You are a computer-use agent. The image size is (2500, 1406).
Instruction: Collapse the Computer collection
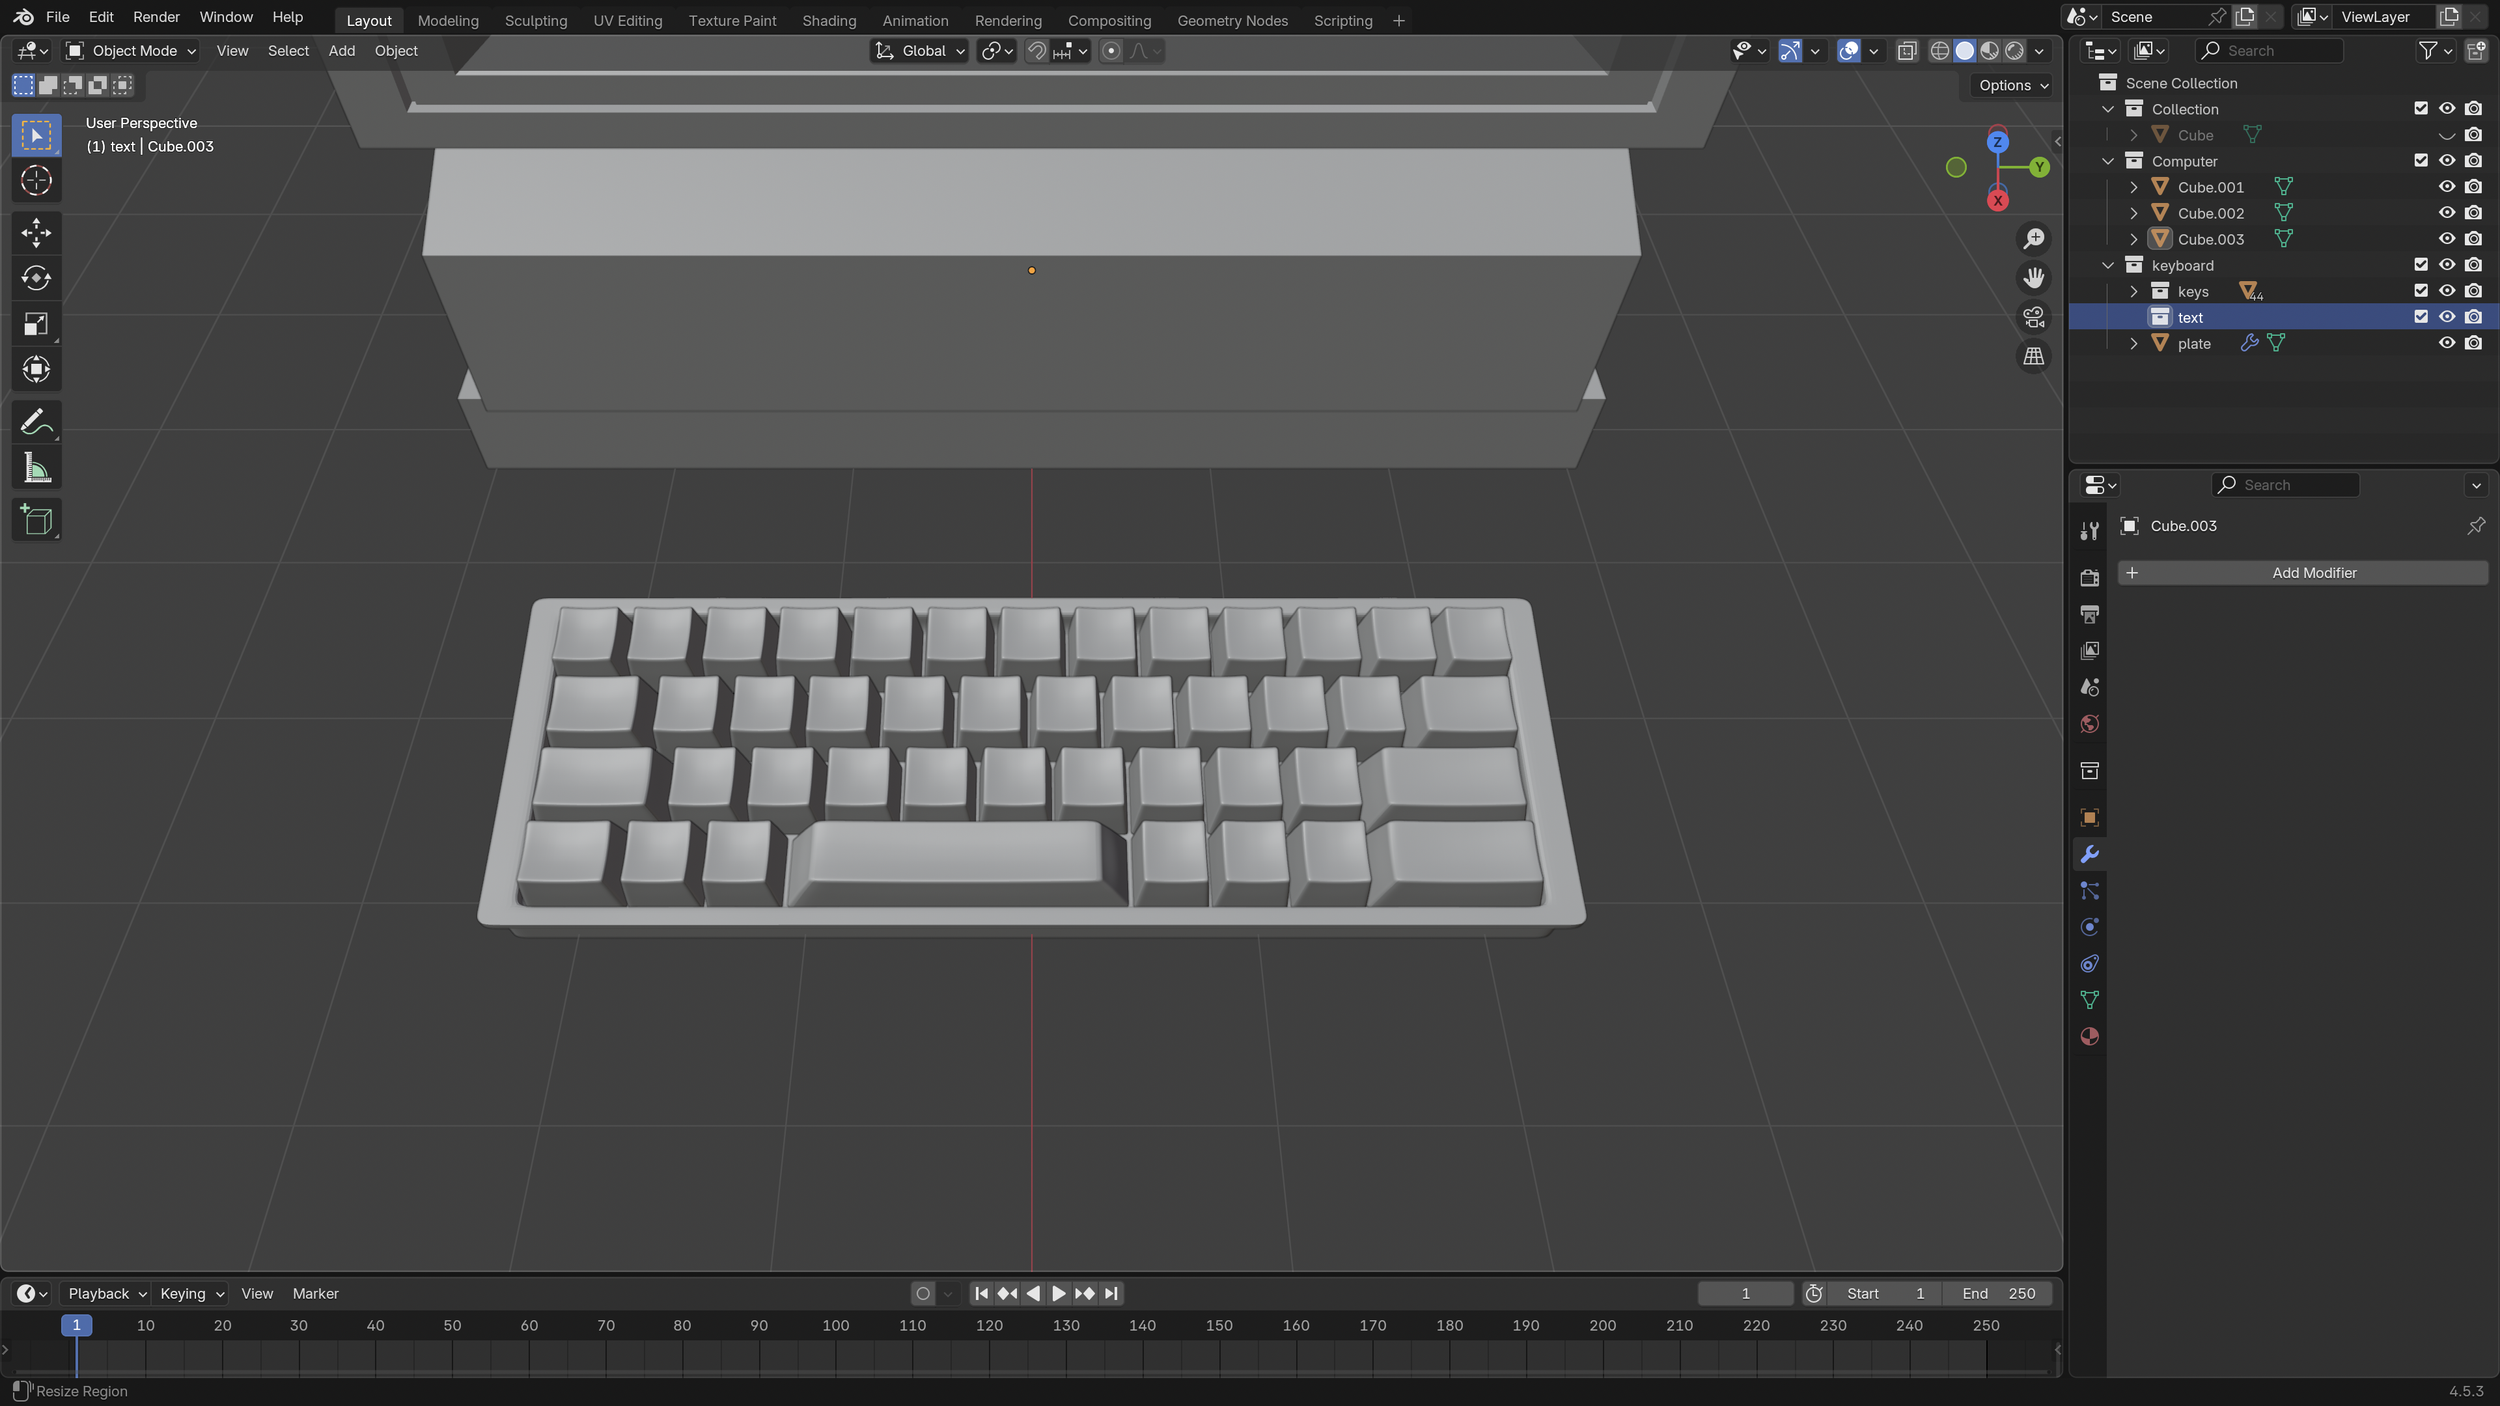tap(2107, 161)
